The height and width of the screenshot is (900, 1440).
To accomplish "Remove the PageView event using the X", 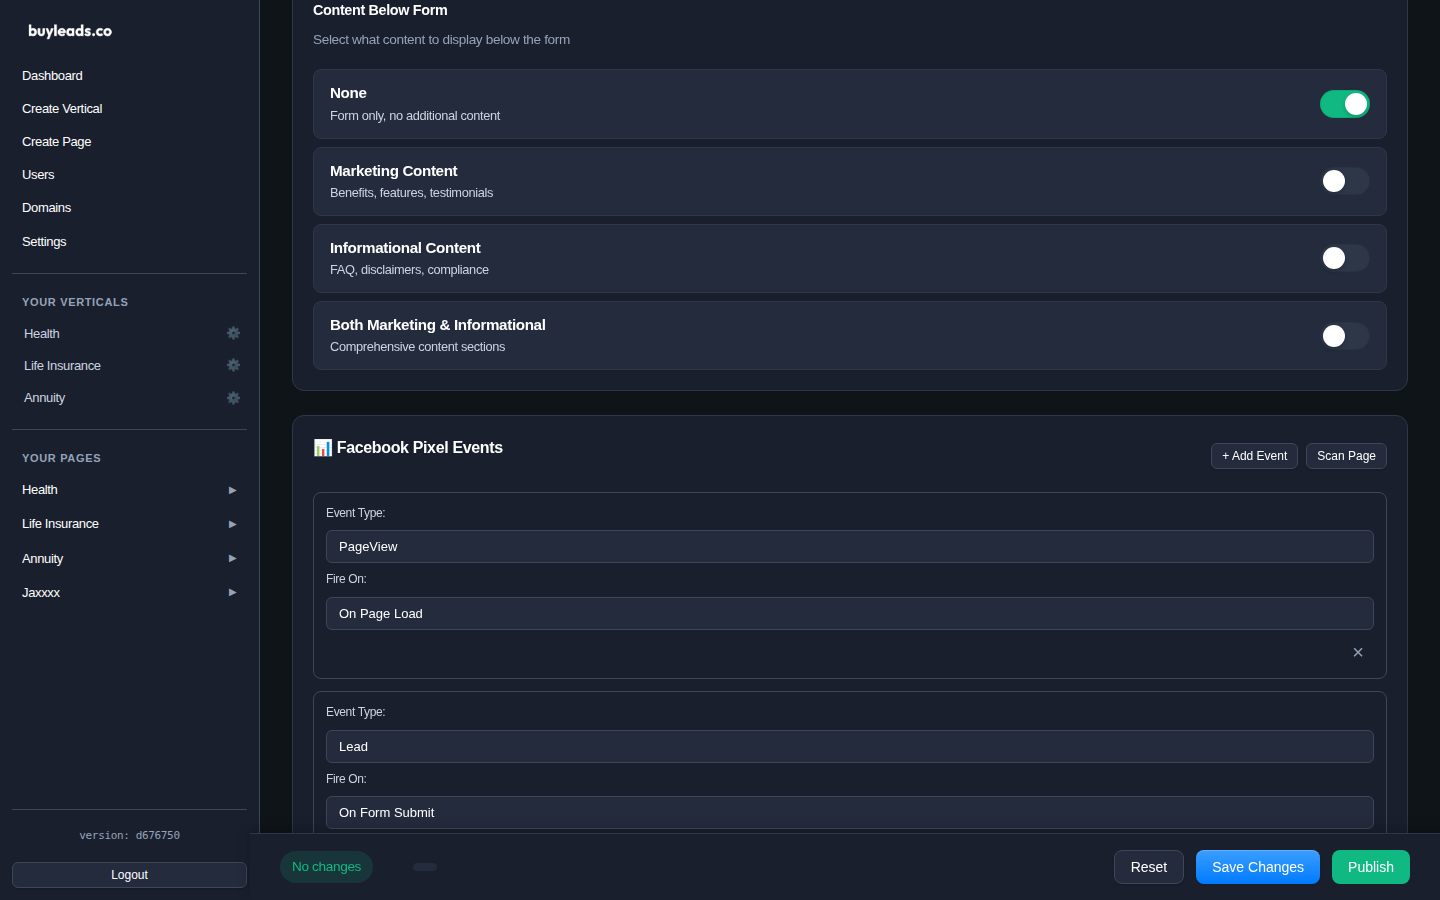I will 1358,652.
